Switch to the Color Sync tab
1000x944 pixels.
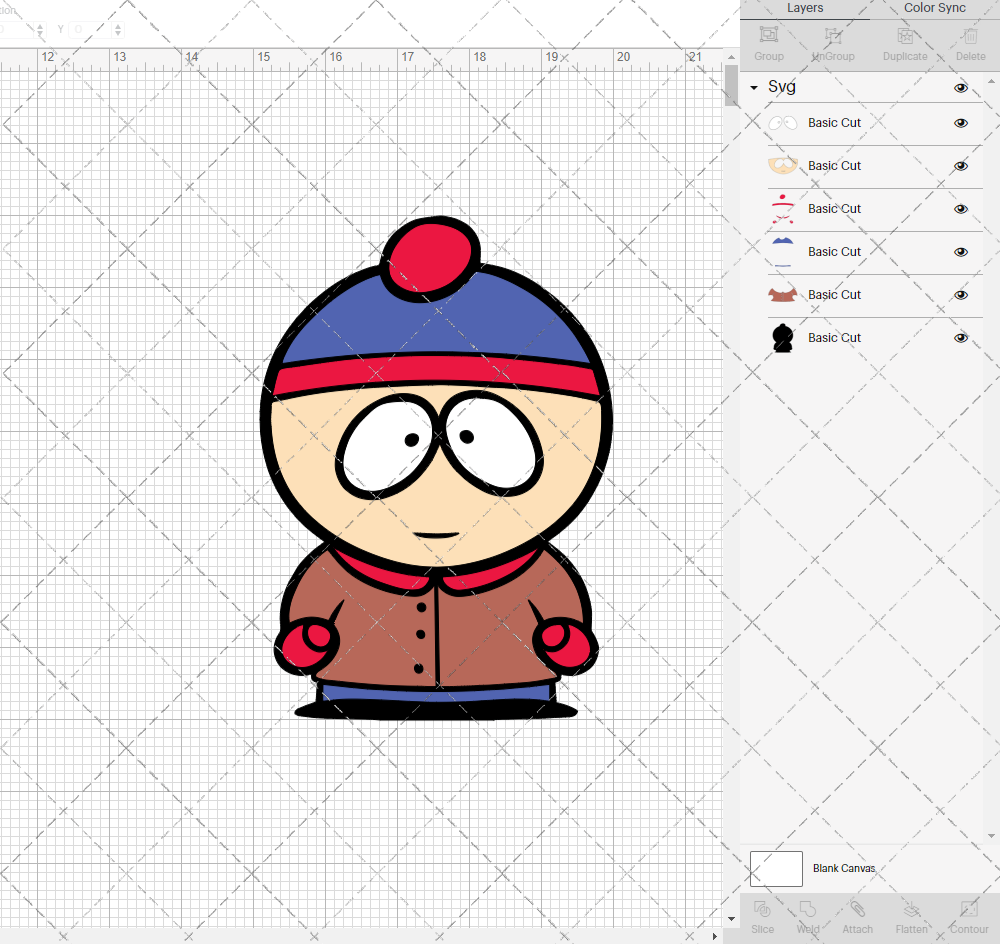pos(934,8)
